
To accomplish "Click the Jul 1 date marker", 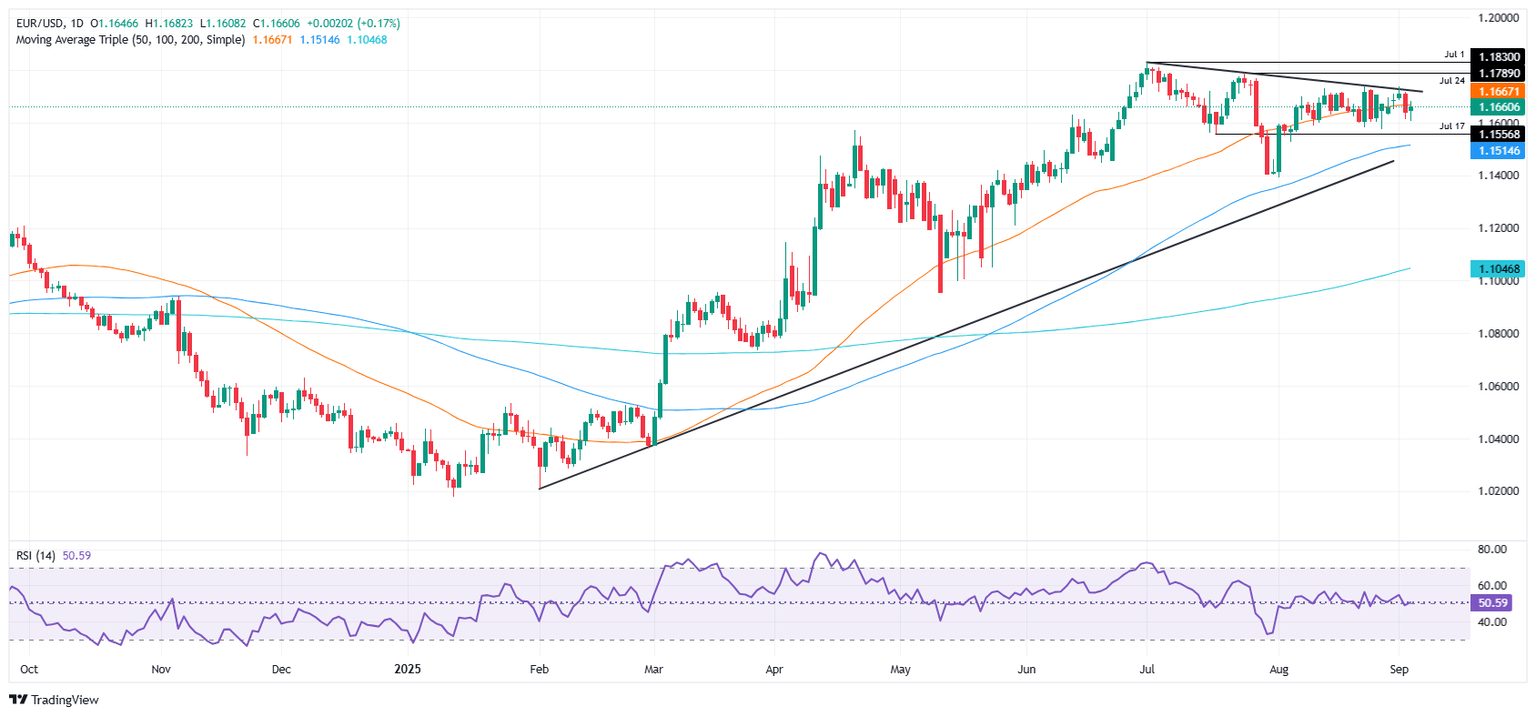I will 1455,52.
